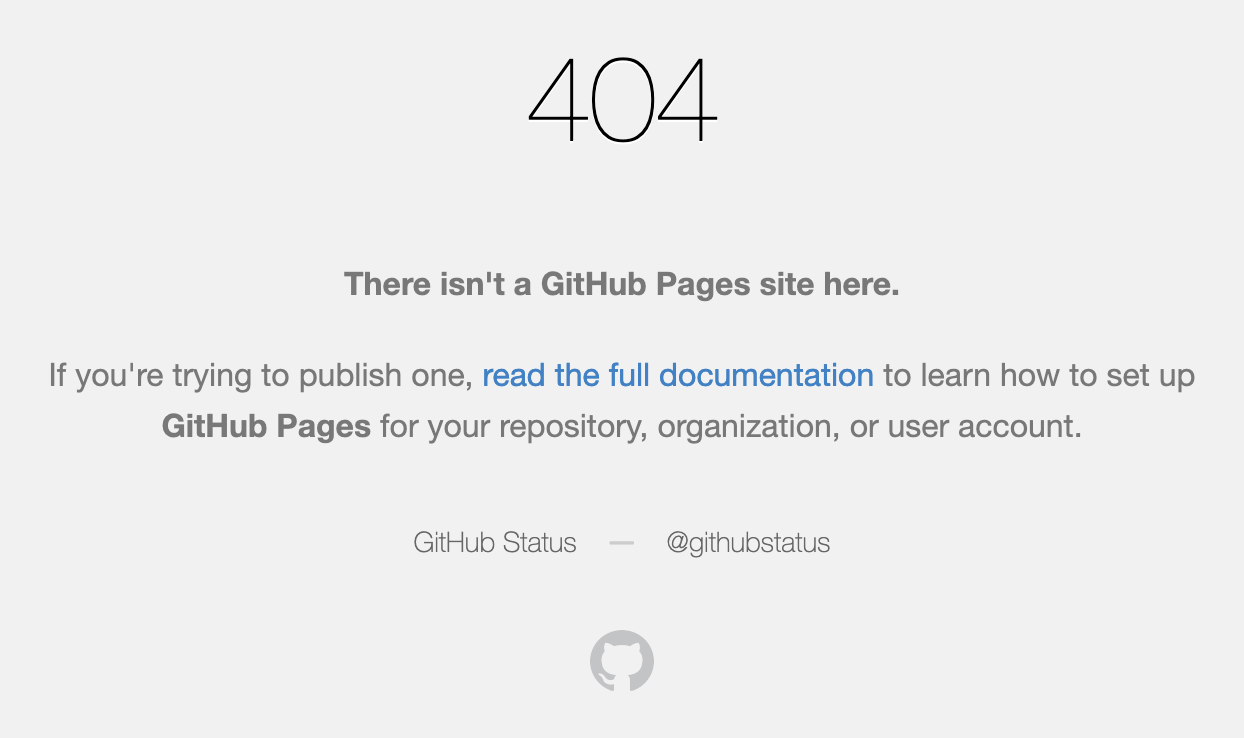This screenshot has height=738, width=1244.
Task: Select the first 4 digit of 404
Action: pos(556,99)
